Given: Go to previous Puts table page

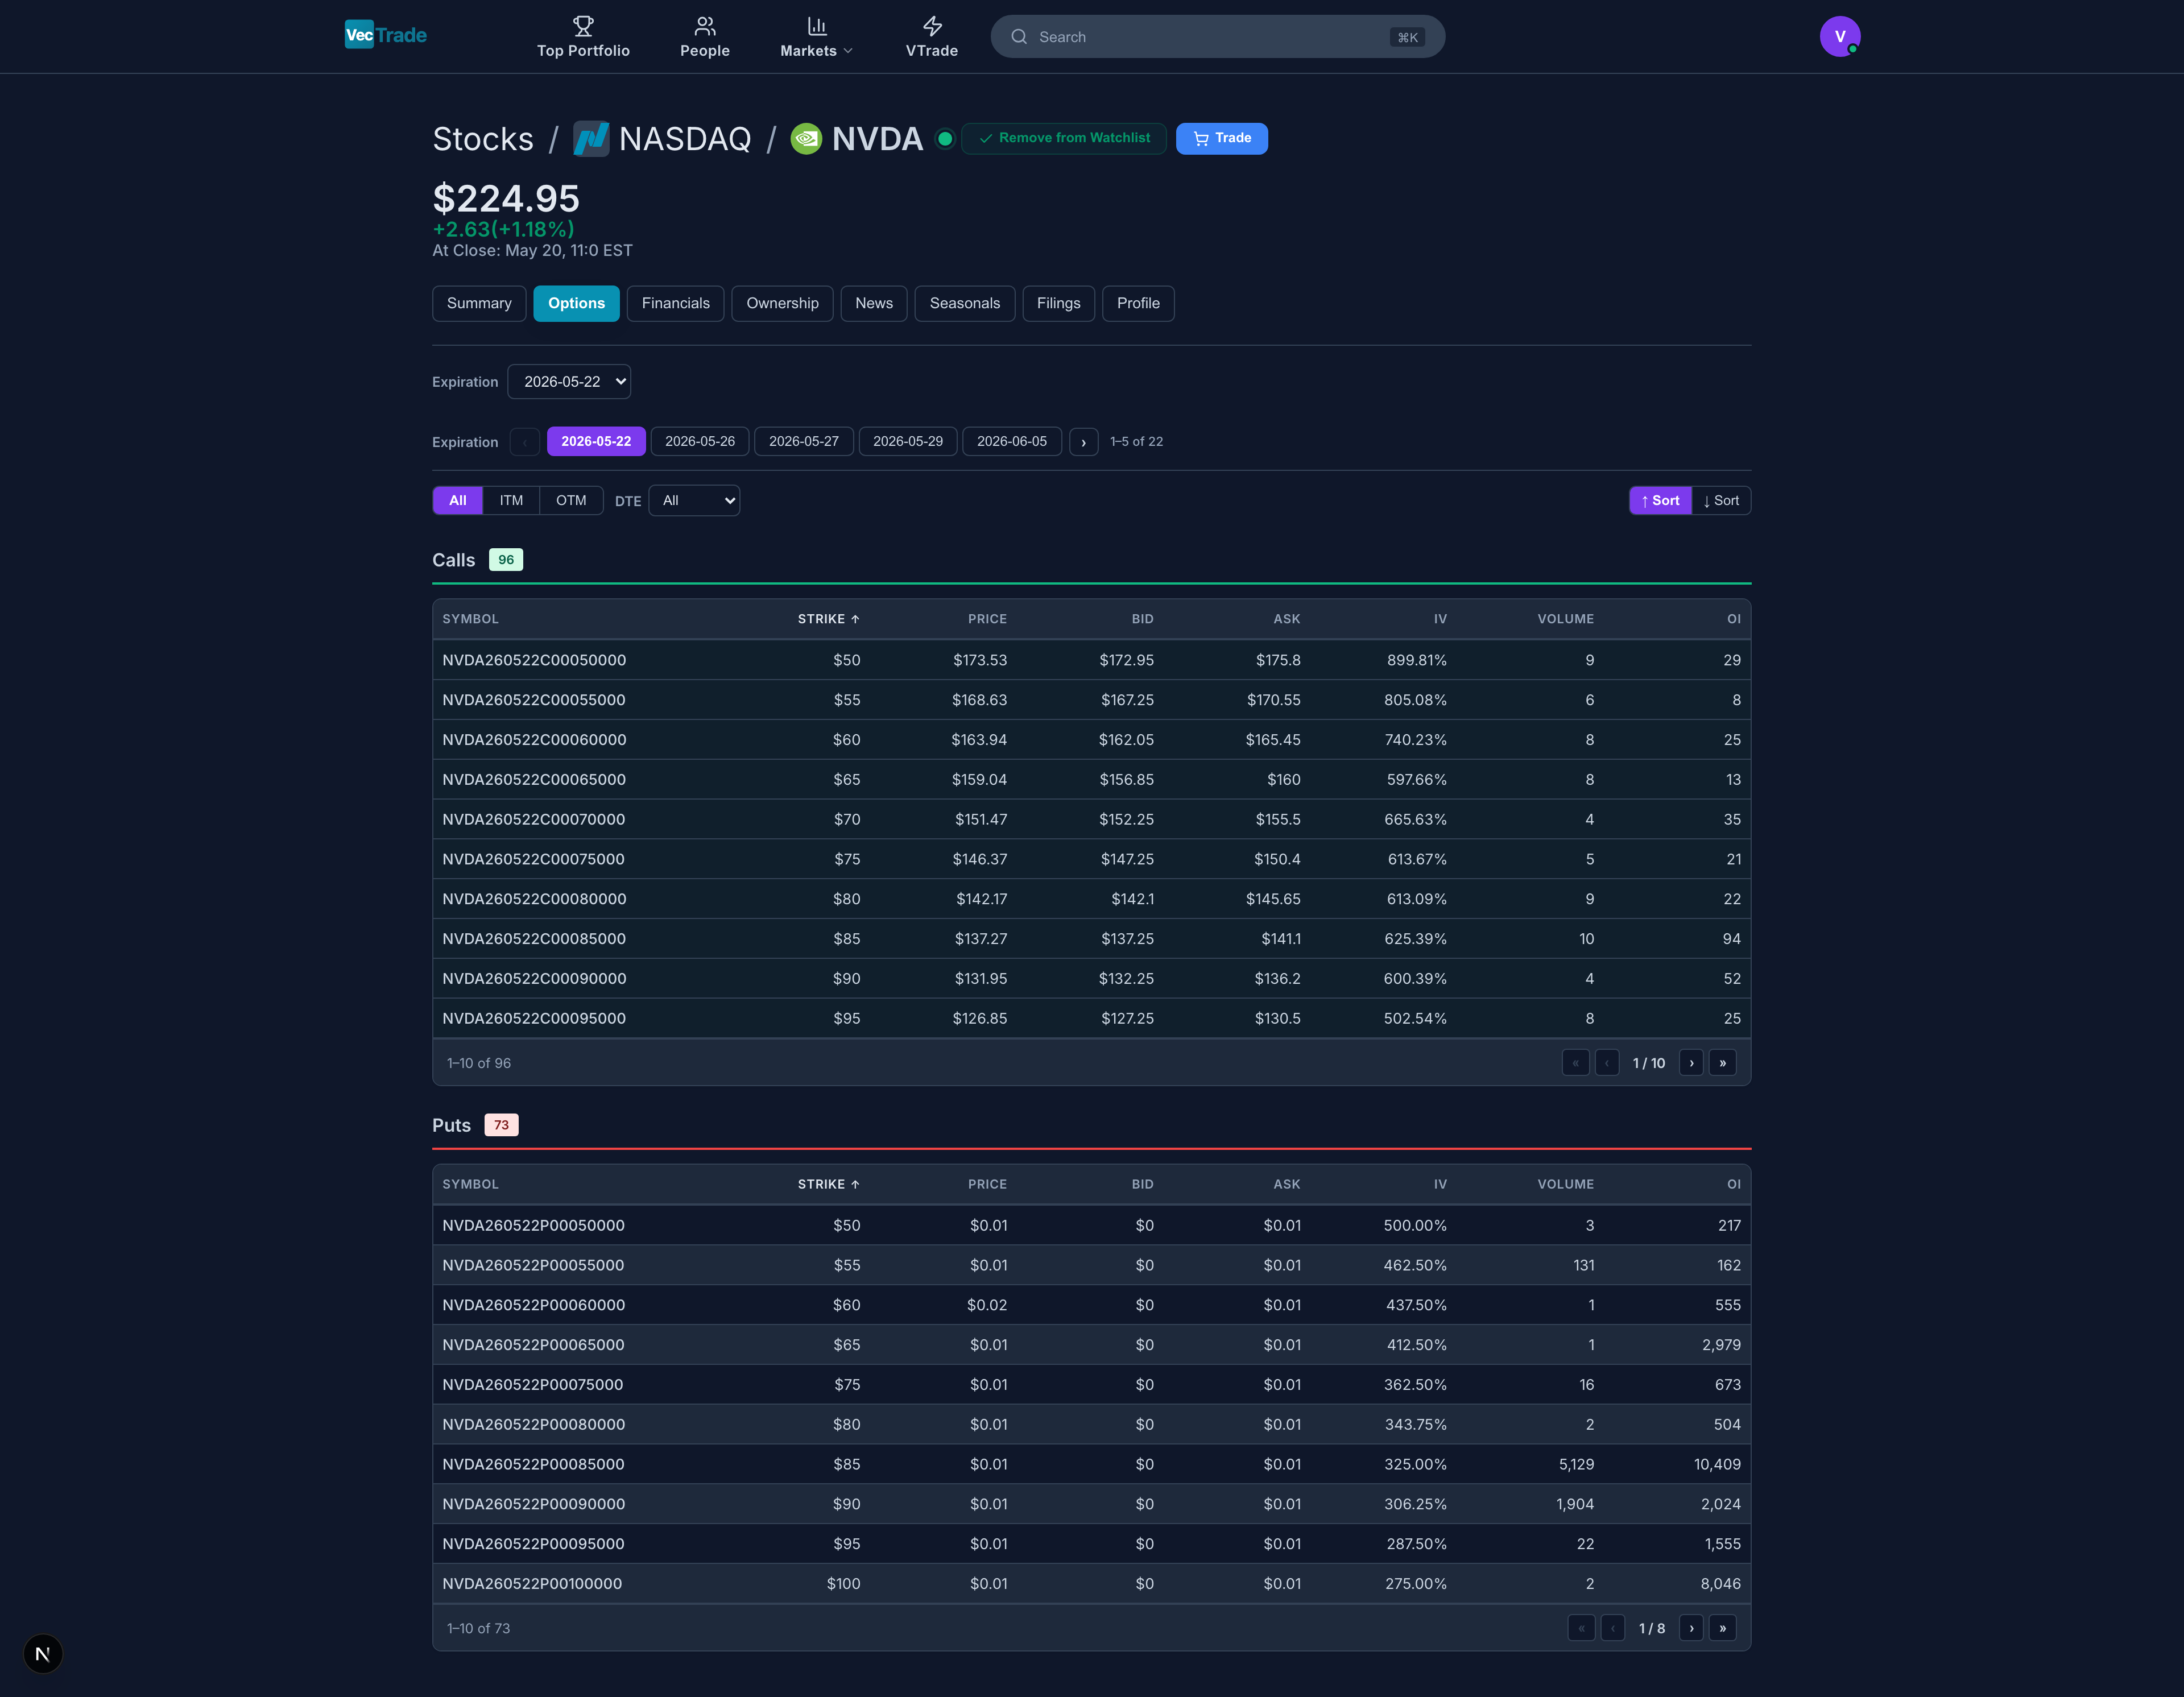Looking at the screenshot, I should pyautogui.click(x=1613, y=1628).
